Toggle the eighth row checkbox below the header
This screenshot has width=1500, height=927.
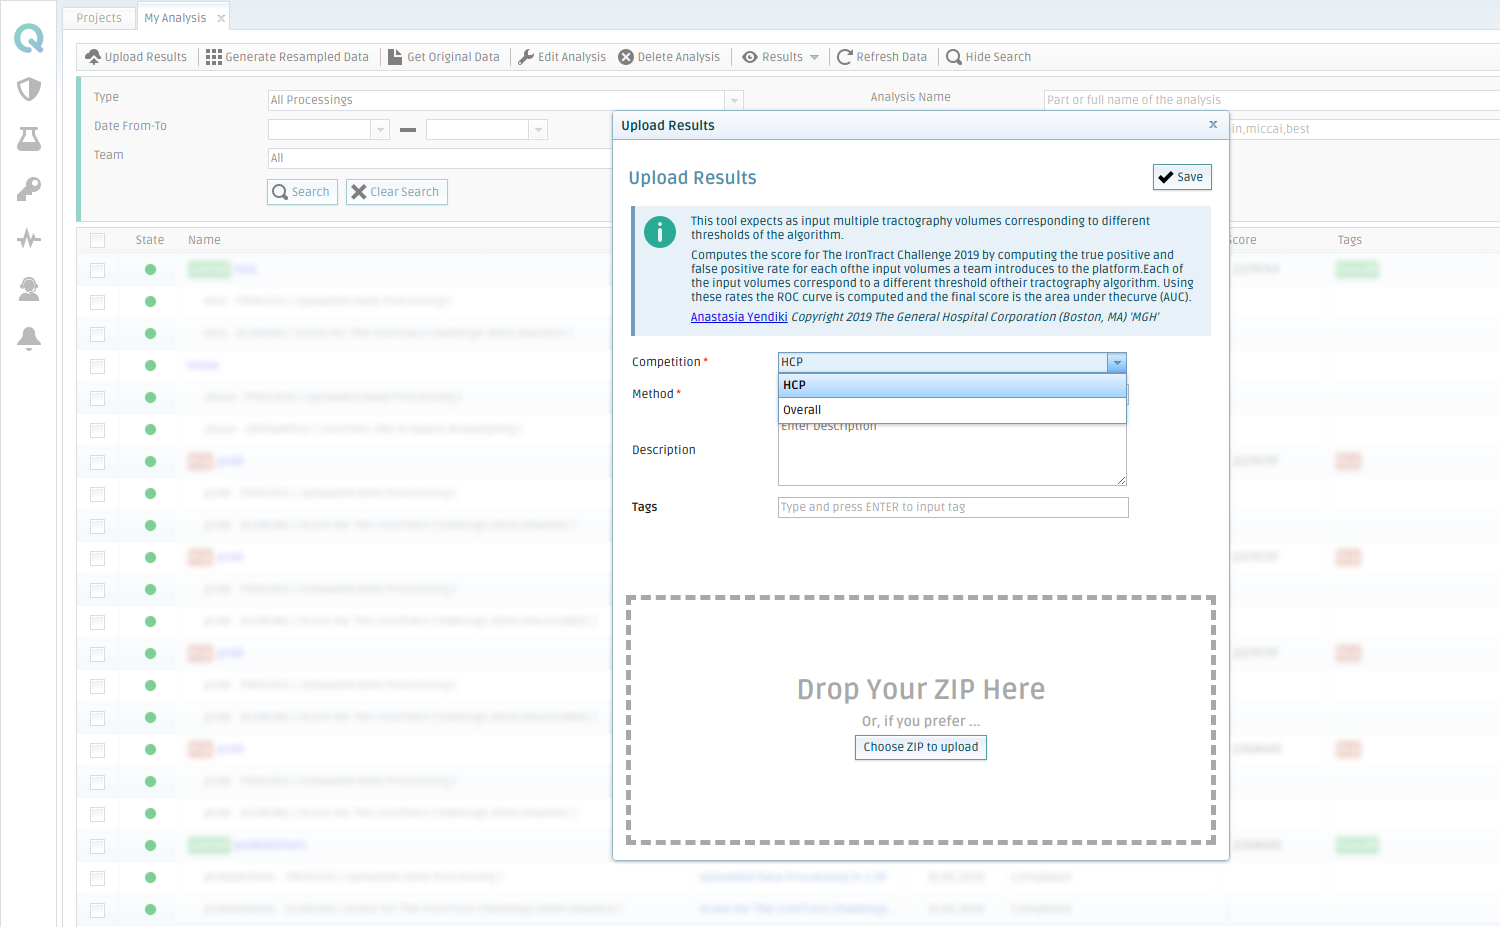click(x=97, y=494)
